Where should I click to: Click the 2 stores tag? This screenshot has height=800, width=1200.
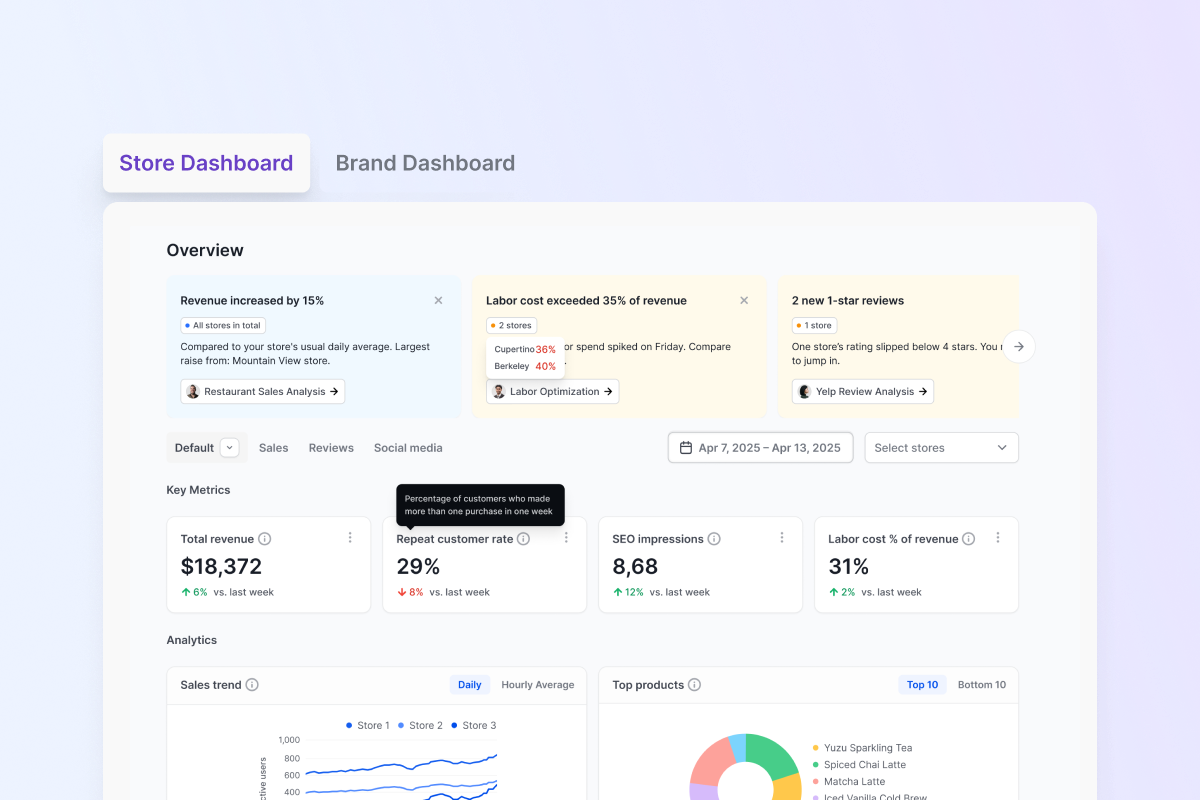click(x=512, y=325)
